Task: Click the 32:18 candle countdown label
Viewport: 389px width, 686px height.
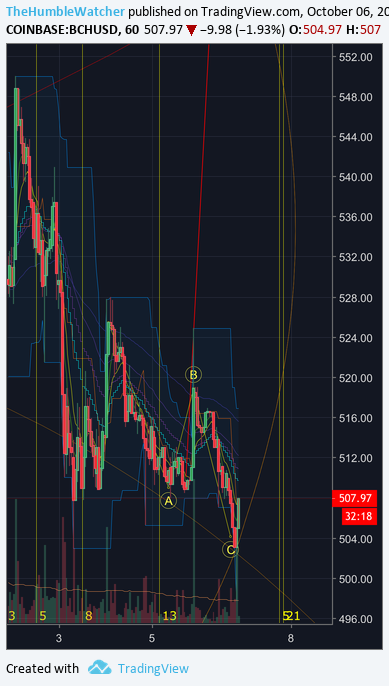Action: (359, 516)
